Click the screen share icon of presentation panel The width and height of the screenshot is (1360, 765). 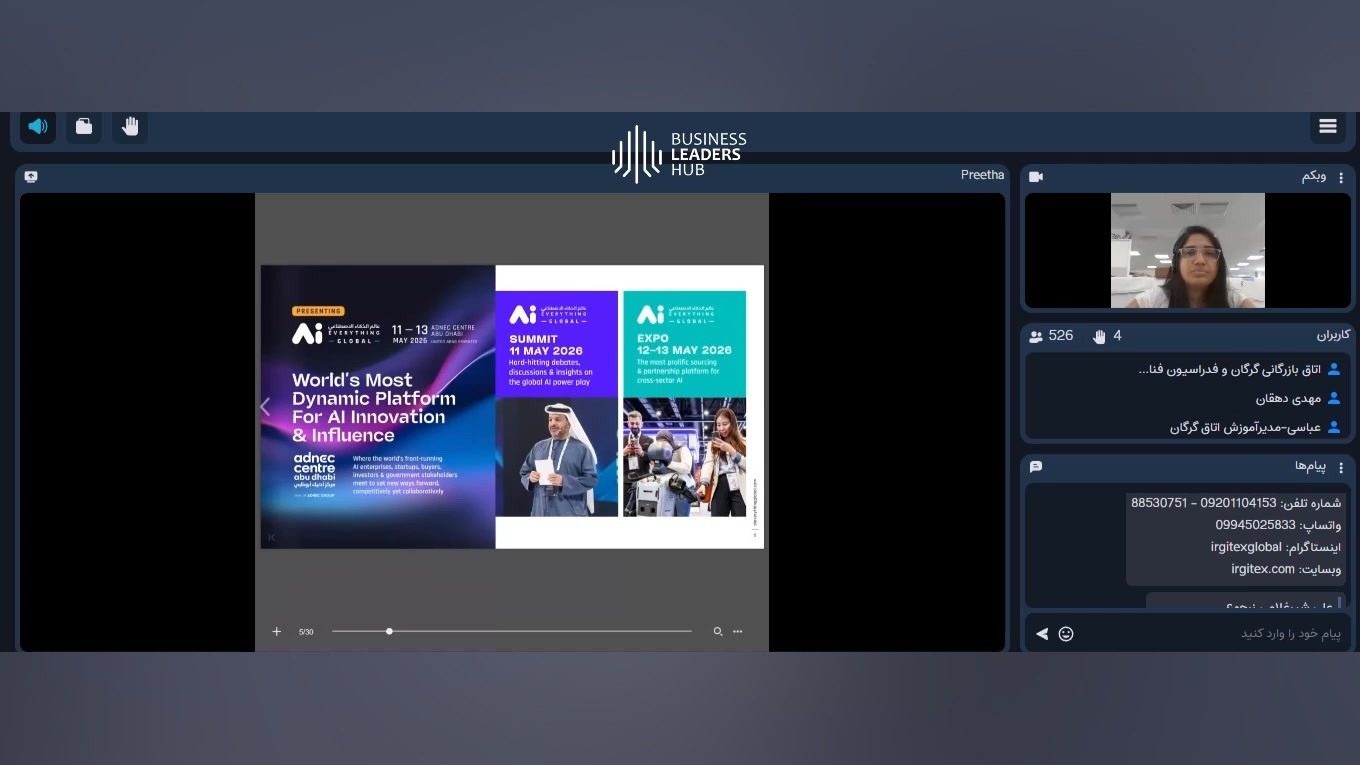coord(31,176)
